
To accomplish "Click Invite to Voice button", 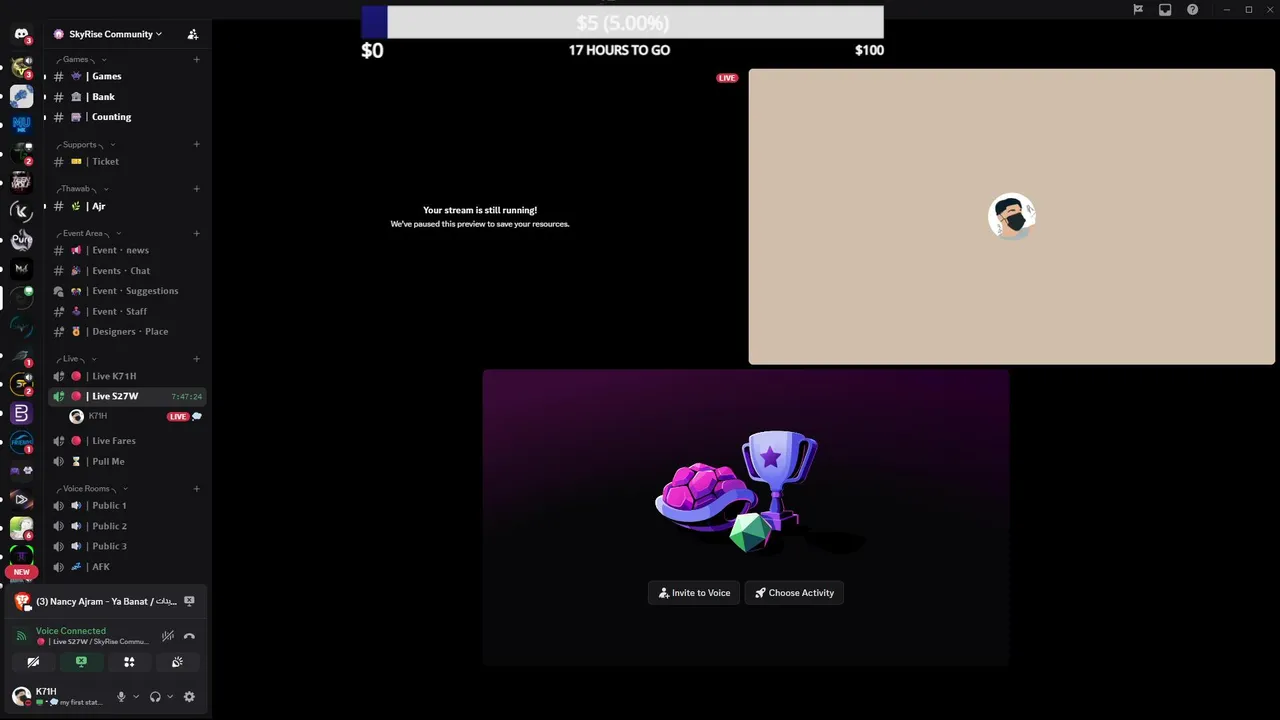I will [x=694, y=593].
